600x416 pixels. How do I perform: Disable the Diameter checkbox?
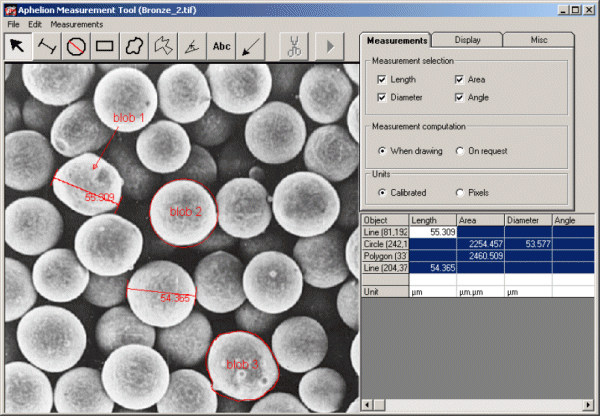382,97
